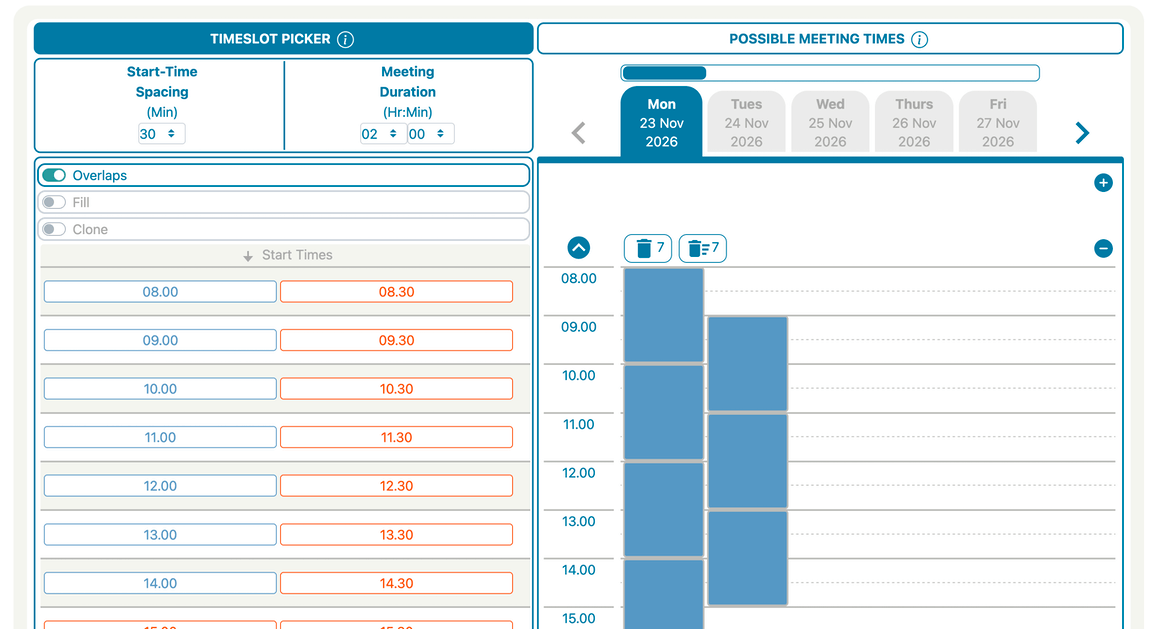Image resolution: width=1150 pixels, height=629 pixels.
Task: Switch to Fri 27 Nov 2026 tab
Action: 998,122
